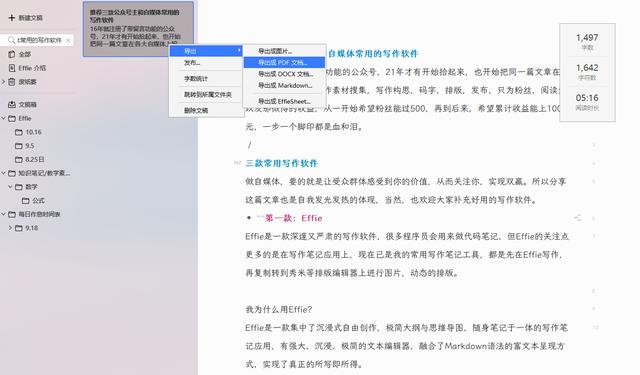Collapse the Effie folder chevron

coord(3,118)
